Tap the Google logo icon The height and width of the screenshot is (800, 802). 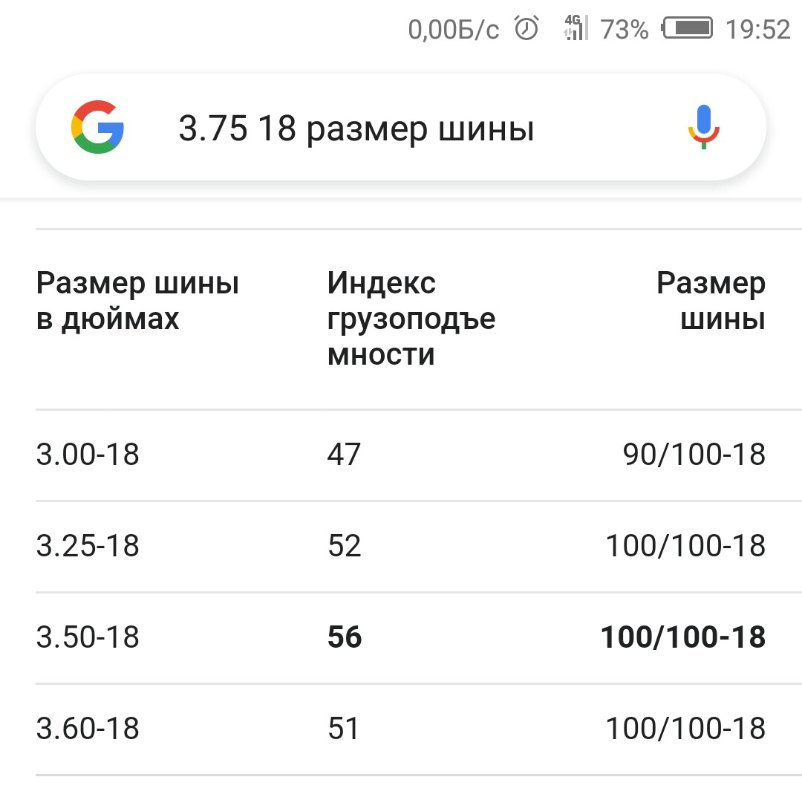pyautogui.click(x=97, y=127)
